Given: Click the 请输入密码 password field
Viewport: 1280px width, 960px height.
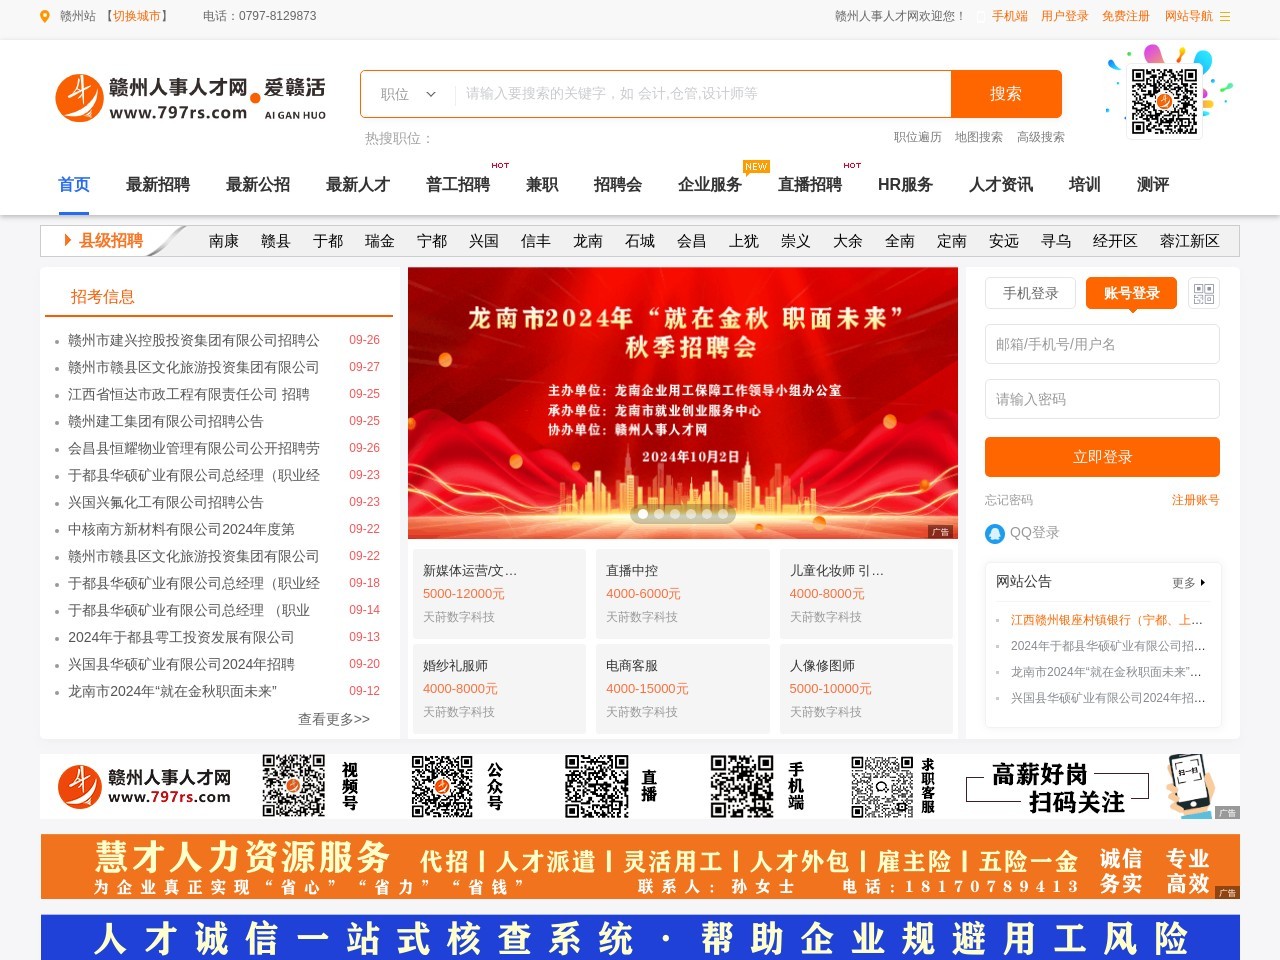Looking at the screenshot, I should [x=1102, y=399].
